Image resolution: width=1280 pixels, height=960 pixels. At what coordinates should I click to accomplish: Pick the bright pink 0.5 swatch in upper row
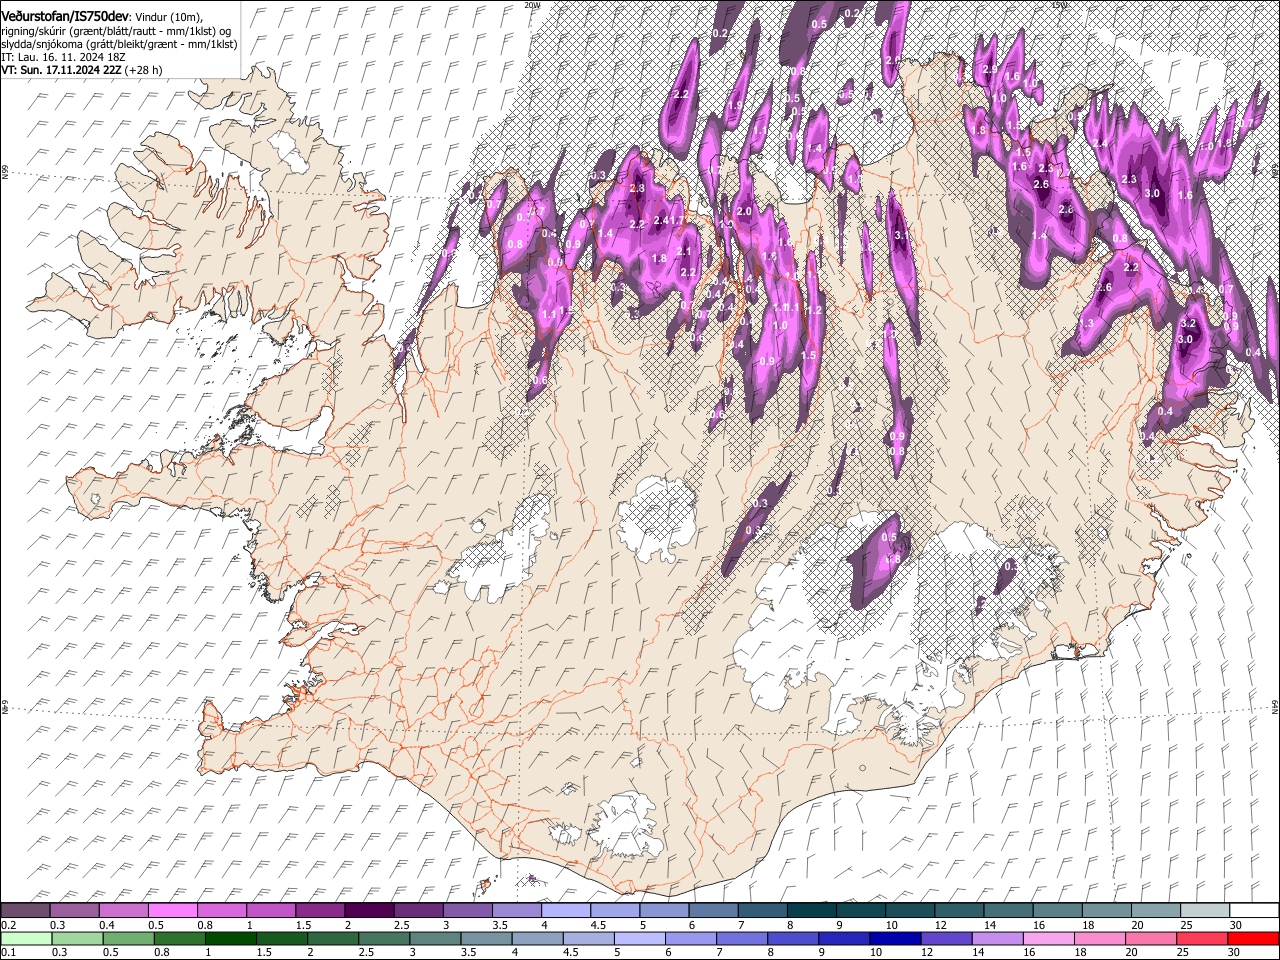tap(172, 911)
